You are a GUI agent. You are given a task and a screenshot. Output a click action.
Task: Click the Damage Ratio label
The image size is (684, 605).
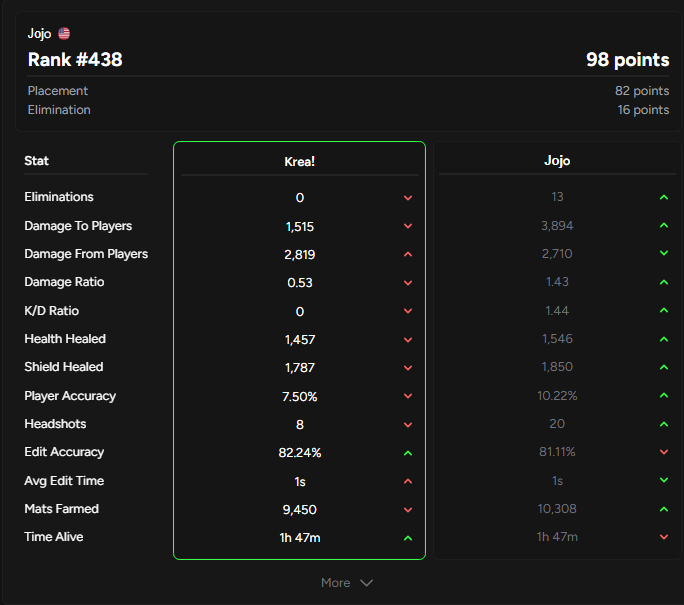(x=64, y=282)
